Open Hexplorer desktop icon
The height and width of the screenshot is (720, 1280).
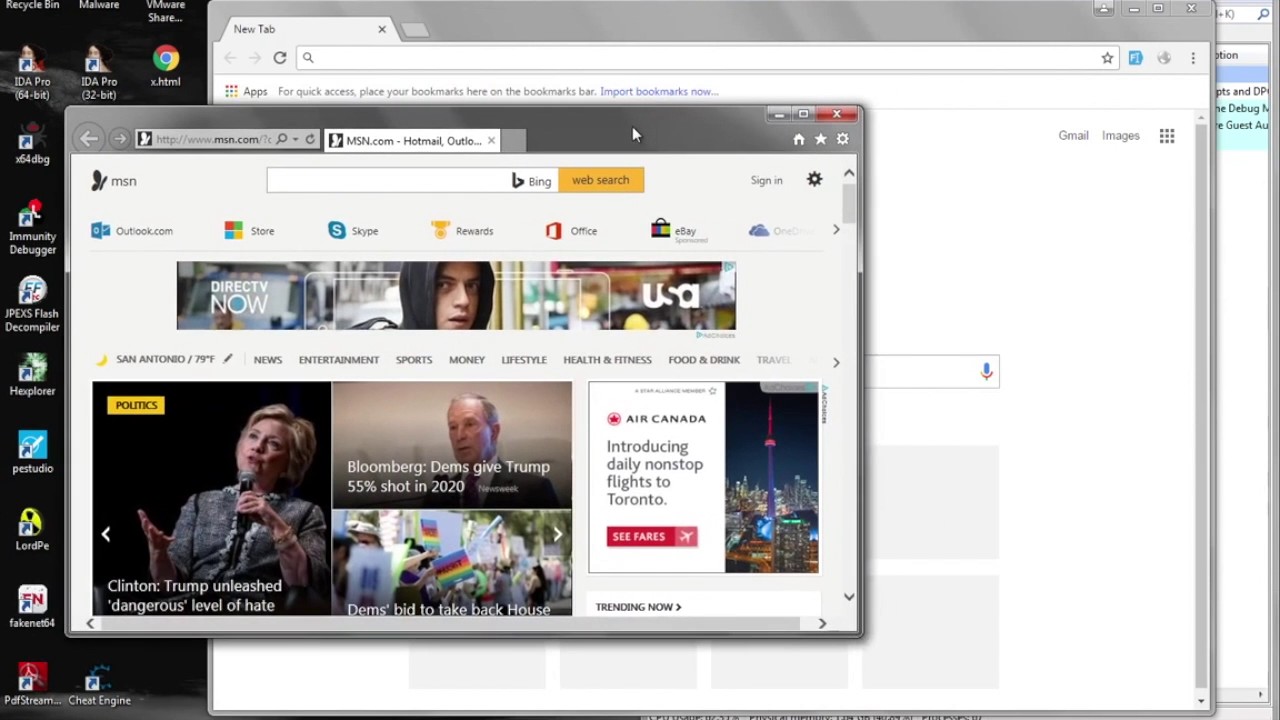(32, 375)
